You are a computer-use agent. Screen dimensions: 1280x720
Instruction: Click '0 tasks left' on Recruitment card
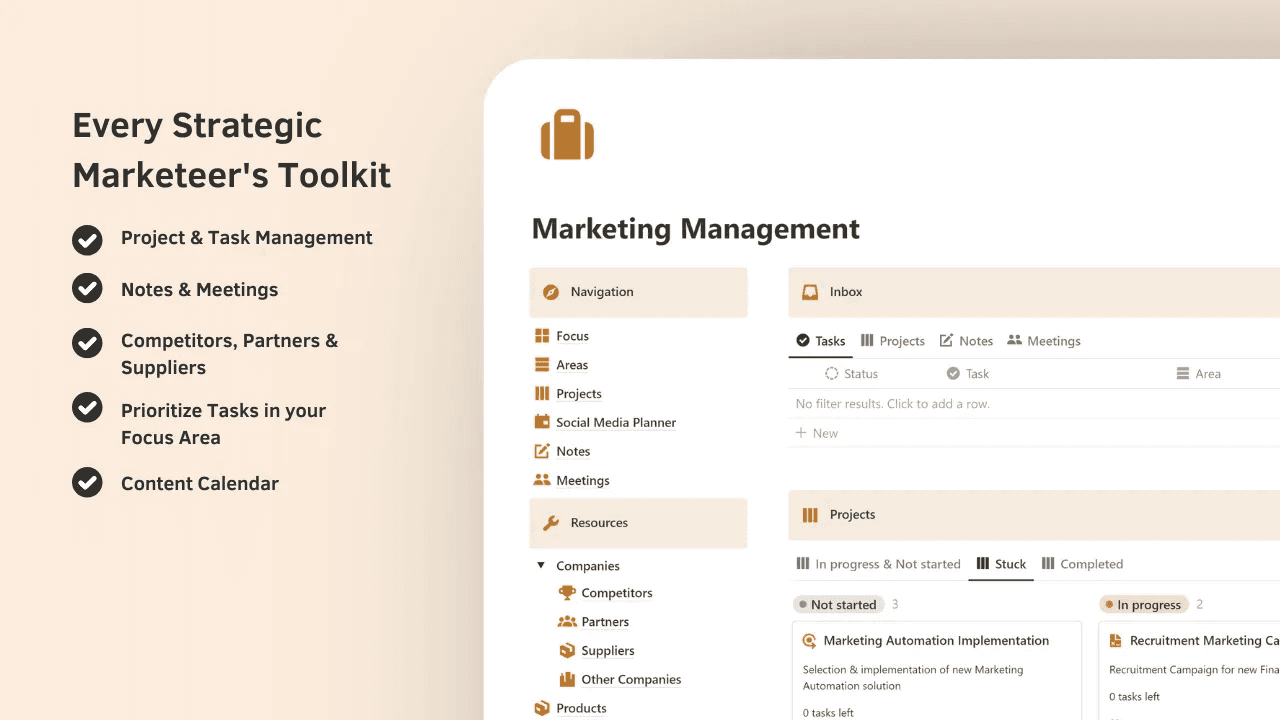click(1134, 697)
